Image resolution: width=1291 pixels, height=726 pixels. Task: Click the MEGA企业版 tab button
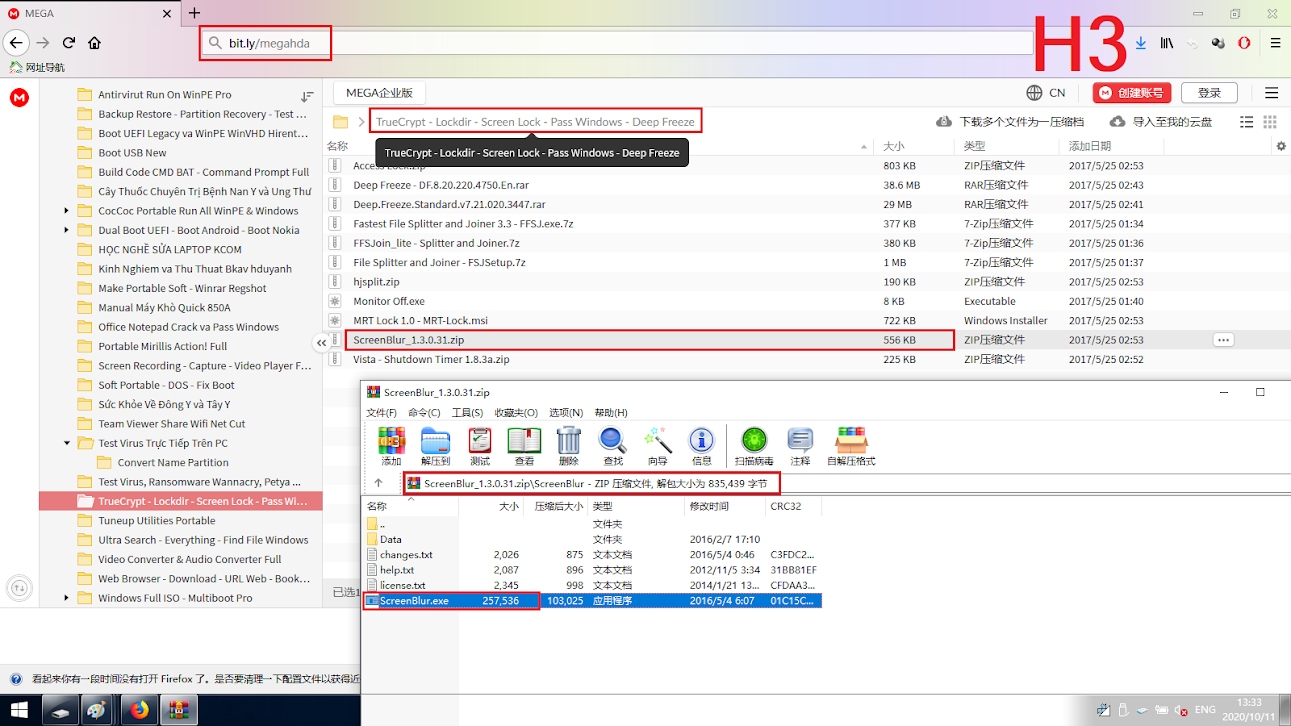point(379,93)
